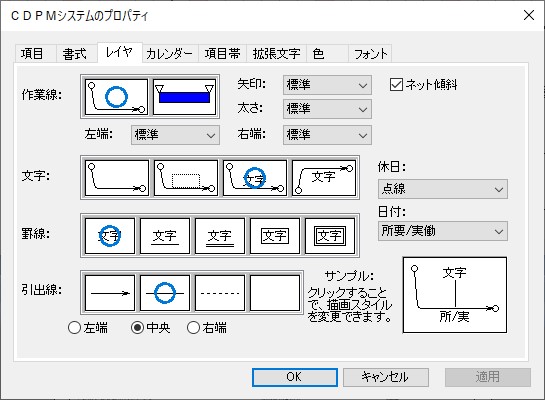Confirm with the OK button
Image resolution: width=545 pixels, height=400 pixels.
point(295,377)
